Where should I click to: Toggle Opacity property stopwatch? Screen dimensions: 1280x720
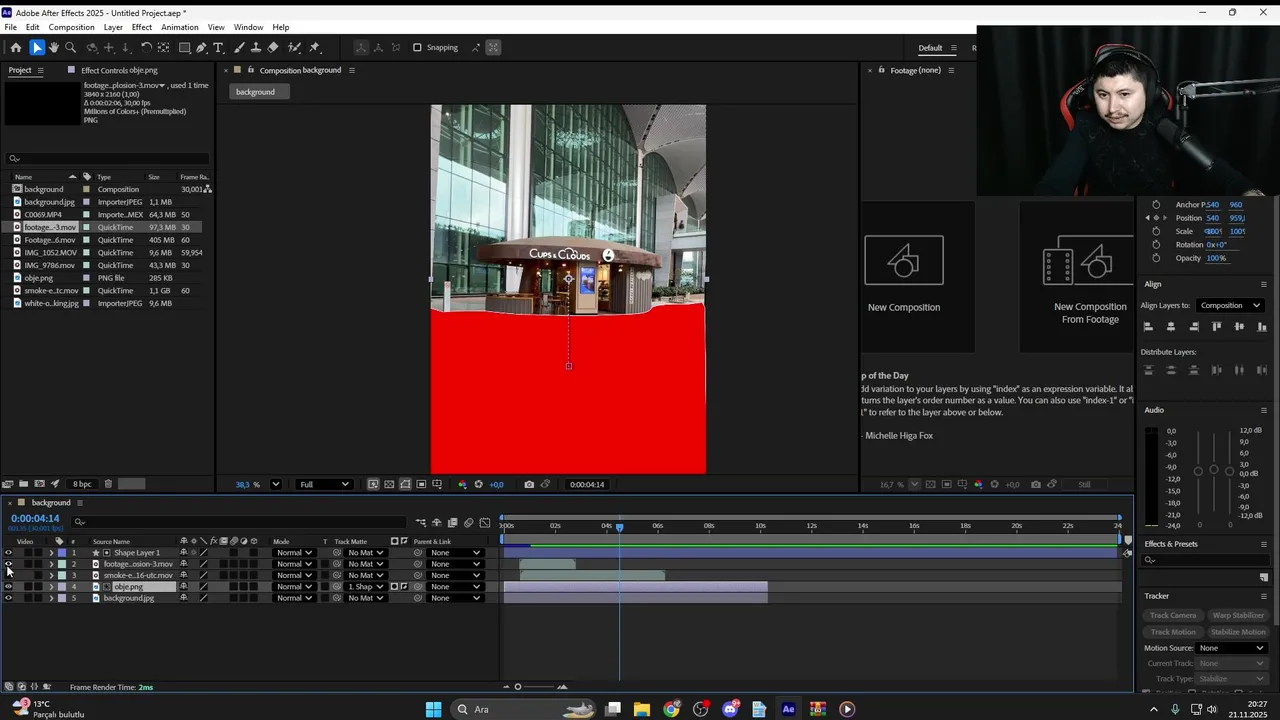1157,258
